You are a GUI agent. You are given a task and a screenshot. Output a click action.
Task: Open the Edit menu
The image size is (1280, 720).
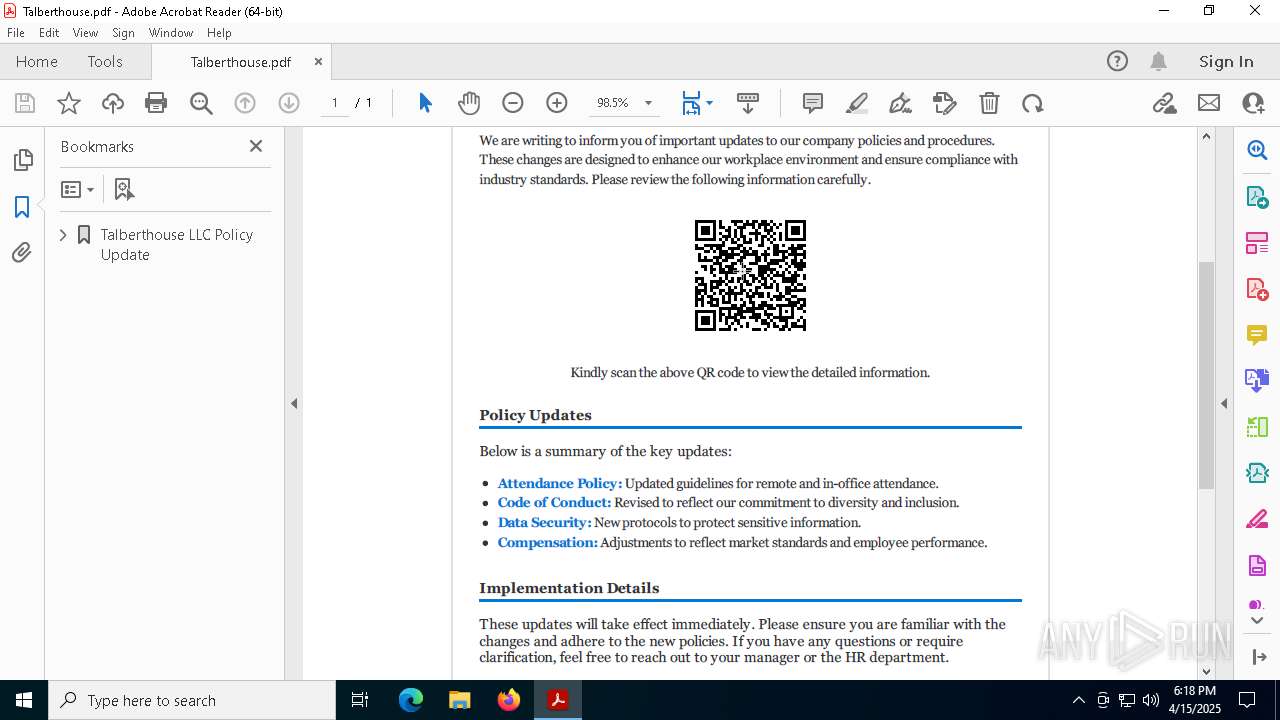pyautogui.click(x=49, y=32)
